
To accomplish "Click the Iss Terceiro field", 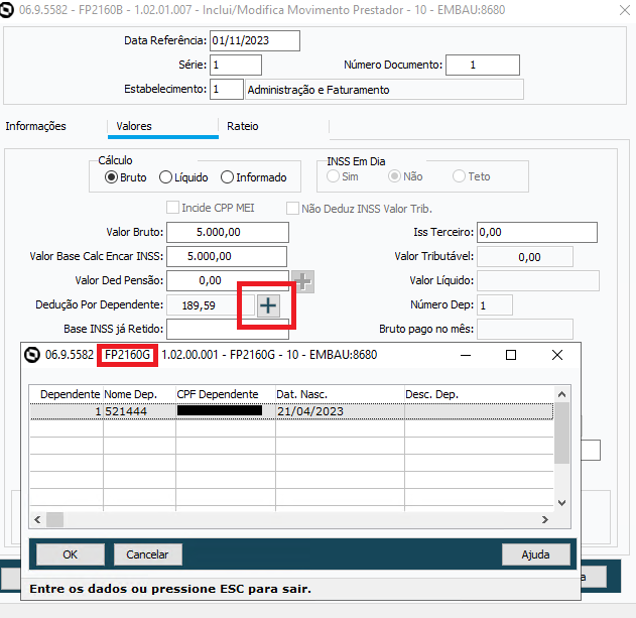I will click(537, 232).
